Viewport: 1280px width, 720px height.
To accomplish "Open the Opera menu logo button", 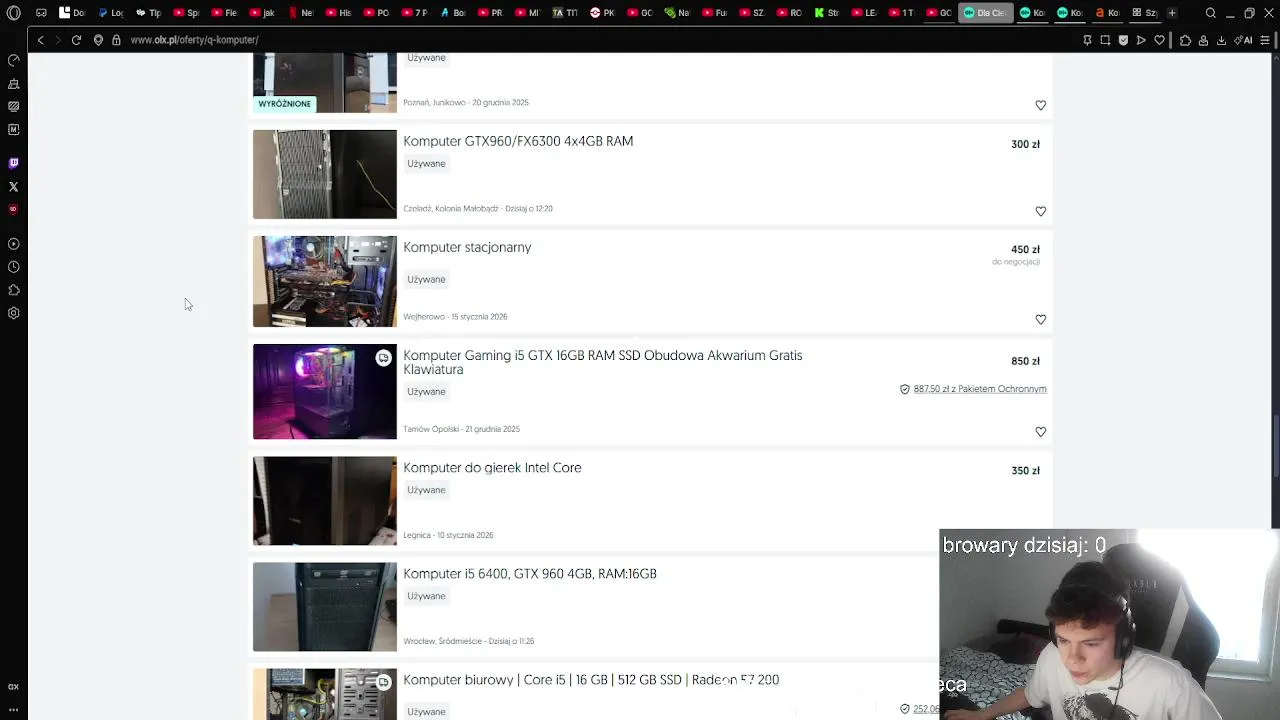I will tap(13, 13).
